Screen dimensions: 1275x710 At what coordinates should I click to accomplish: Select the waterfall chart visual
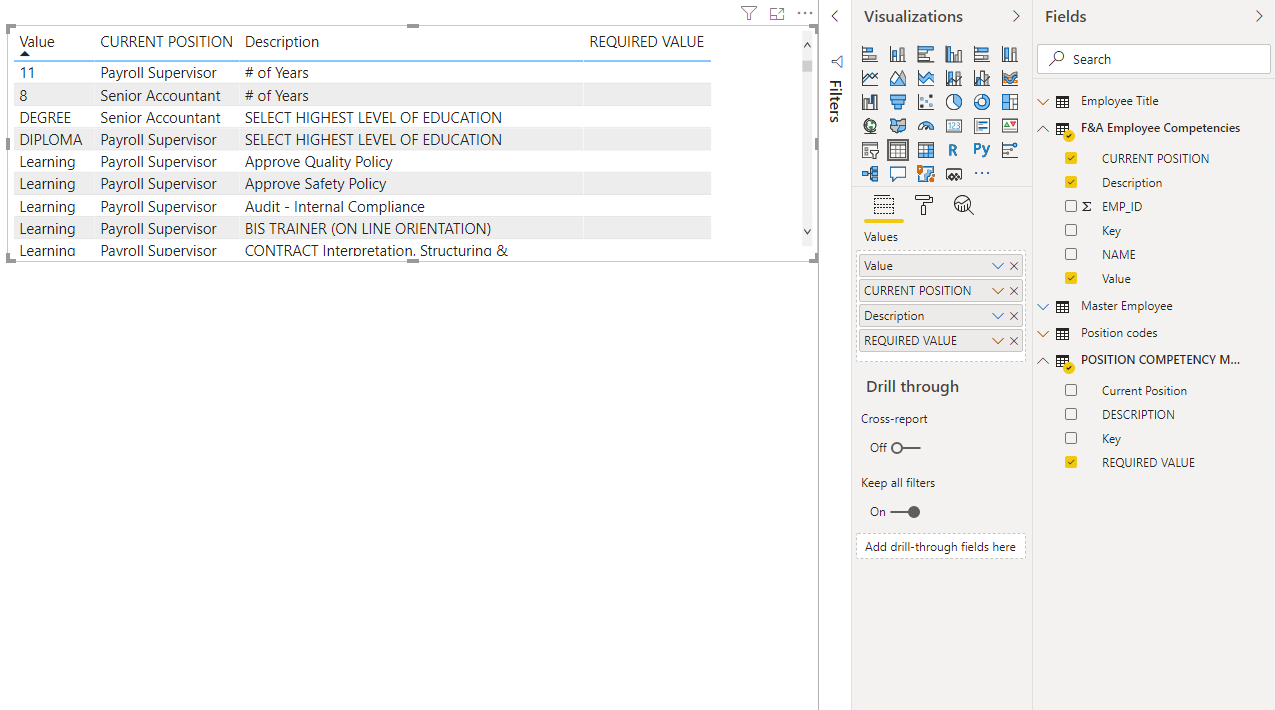tap(870, 102)
